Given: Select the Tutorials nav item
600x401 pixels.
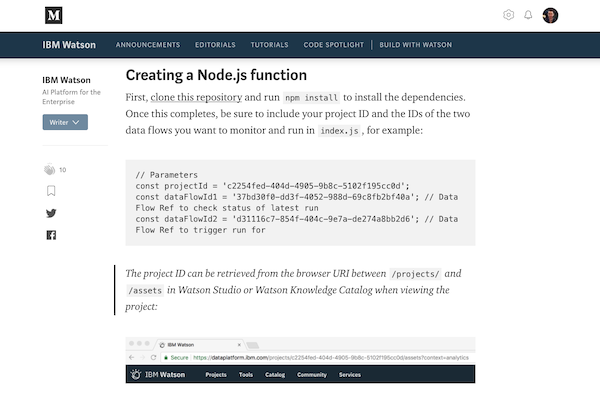Looking at the screenshot, I should click(x=269, y=45).
